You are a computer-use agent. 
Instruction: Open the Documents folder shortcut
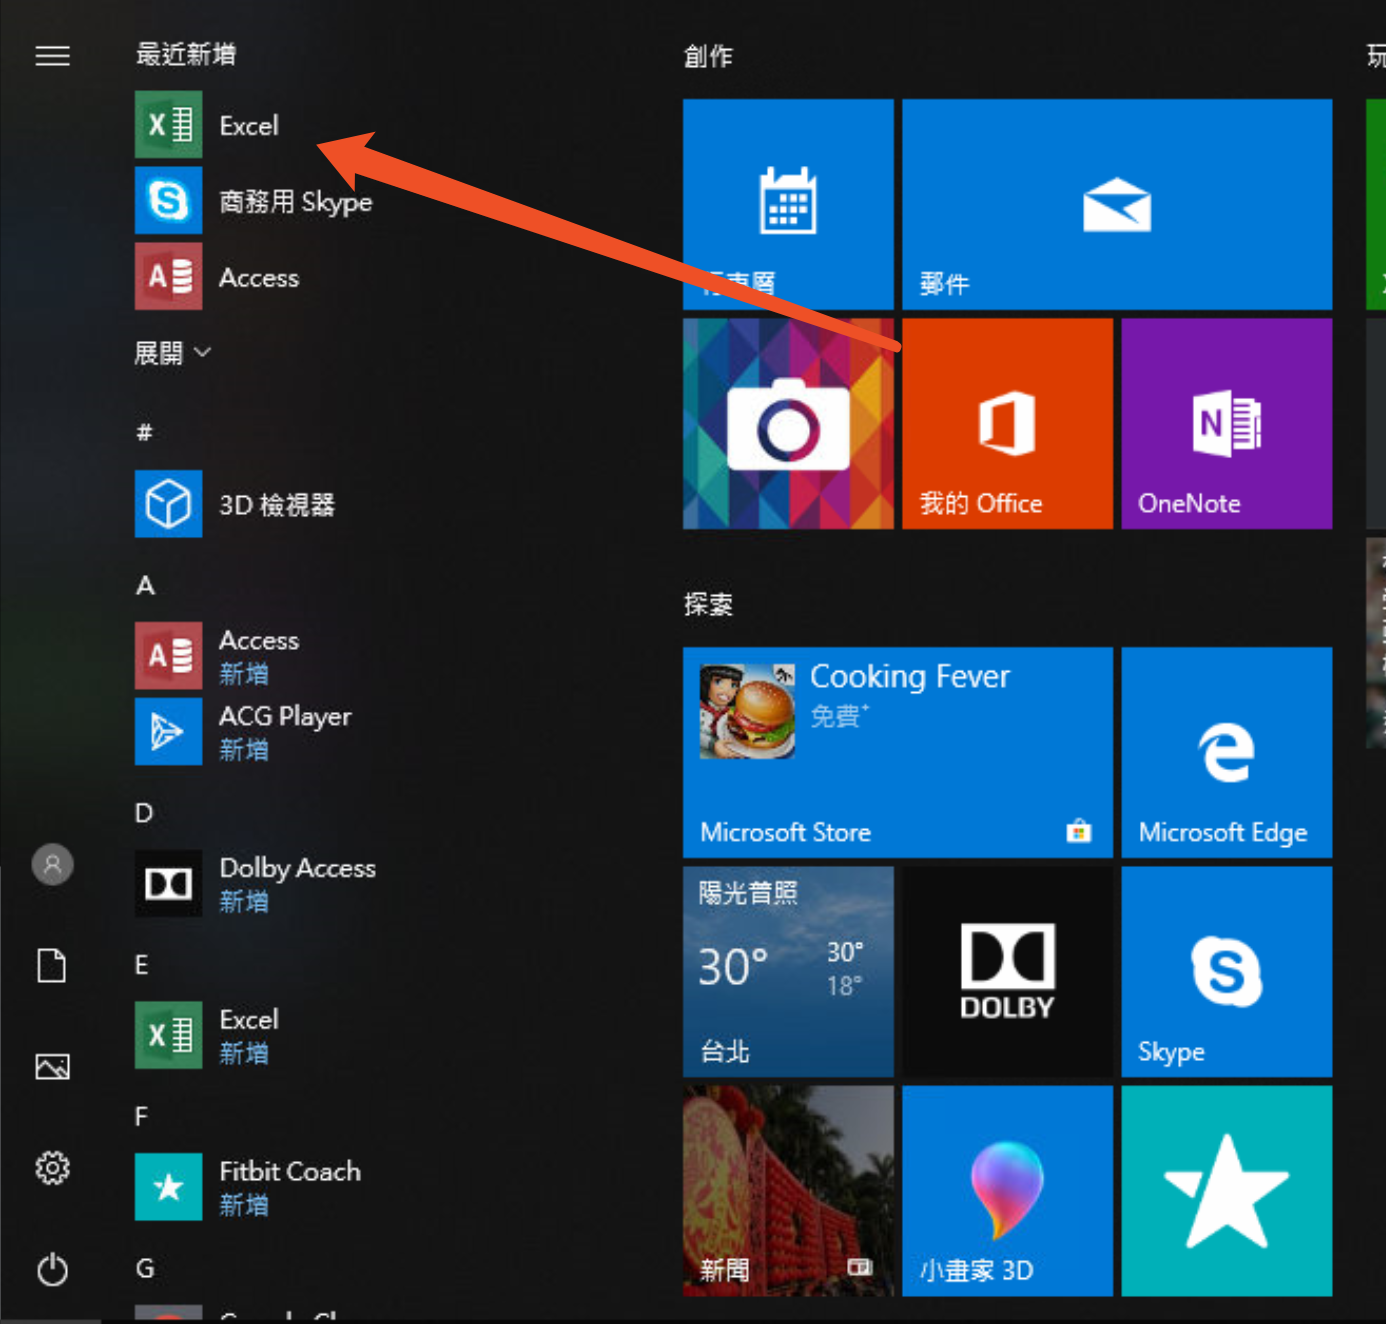(x=53, y=966)
